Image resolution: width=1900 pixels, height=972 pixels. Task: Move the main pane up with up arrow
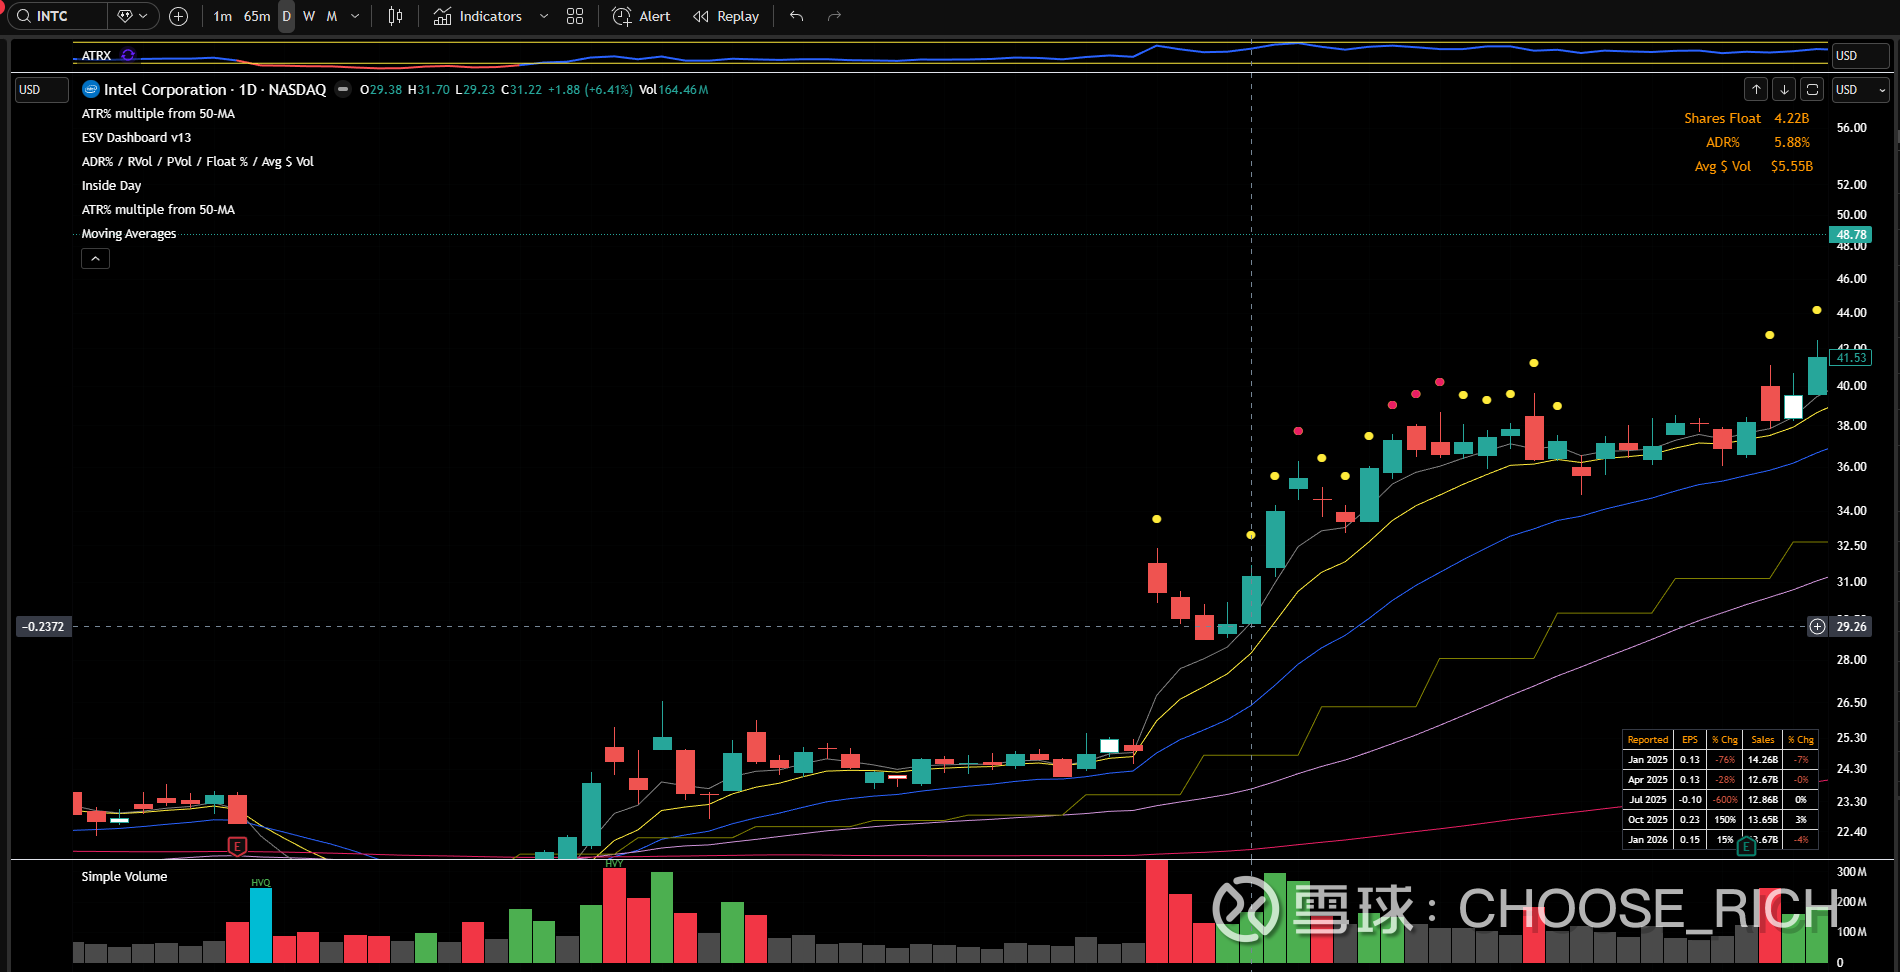[x=1756, y=89]
